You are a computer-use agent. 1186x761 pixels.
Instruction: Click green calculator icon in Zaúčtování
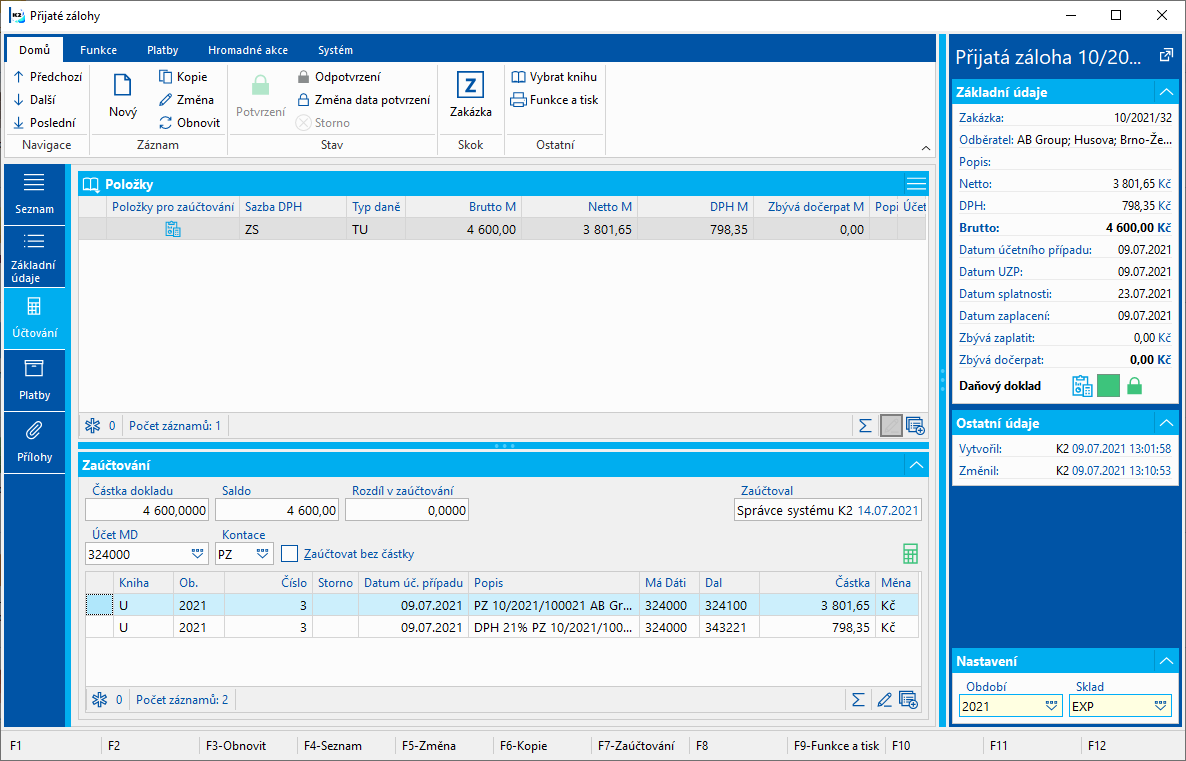(x=909, y=554)
